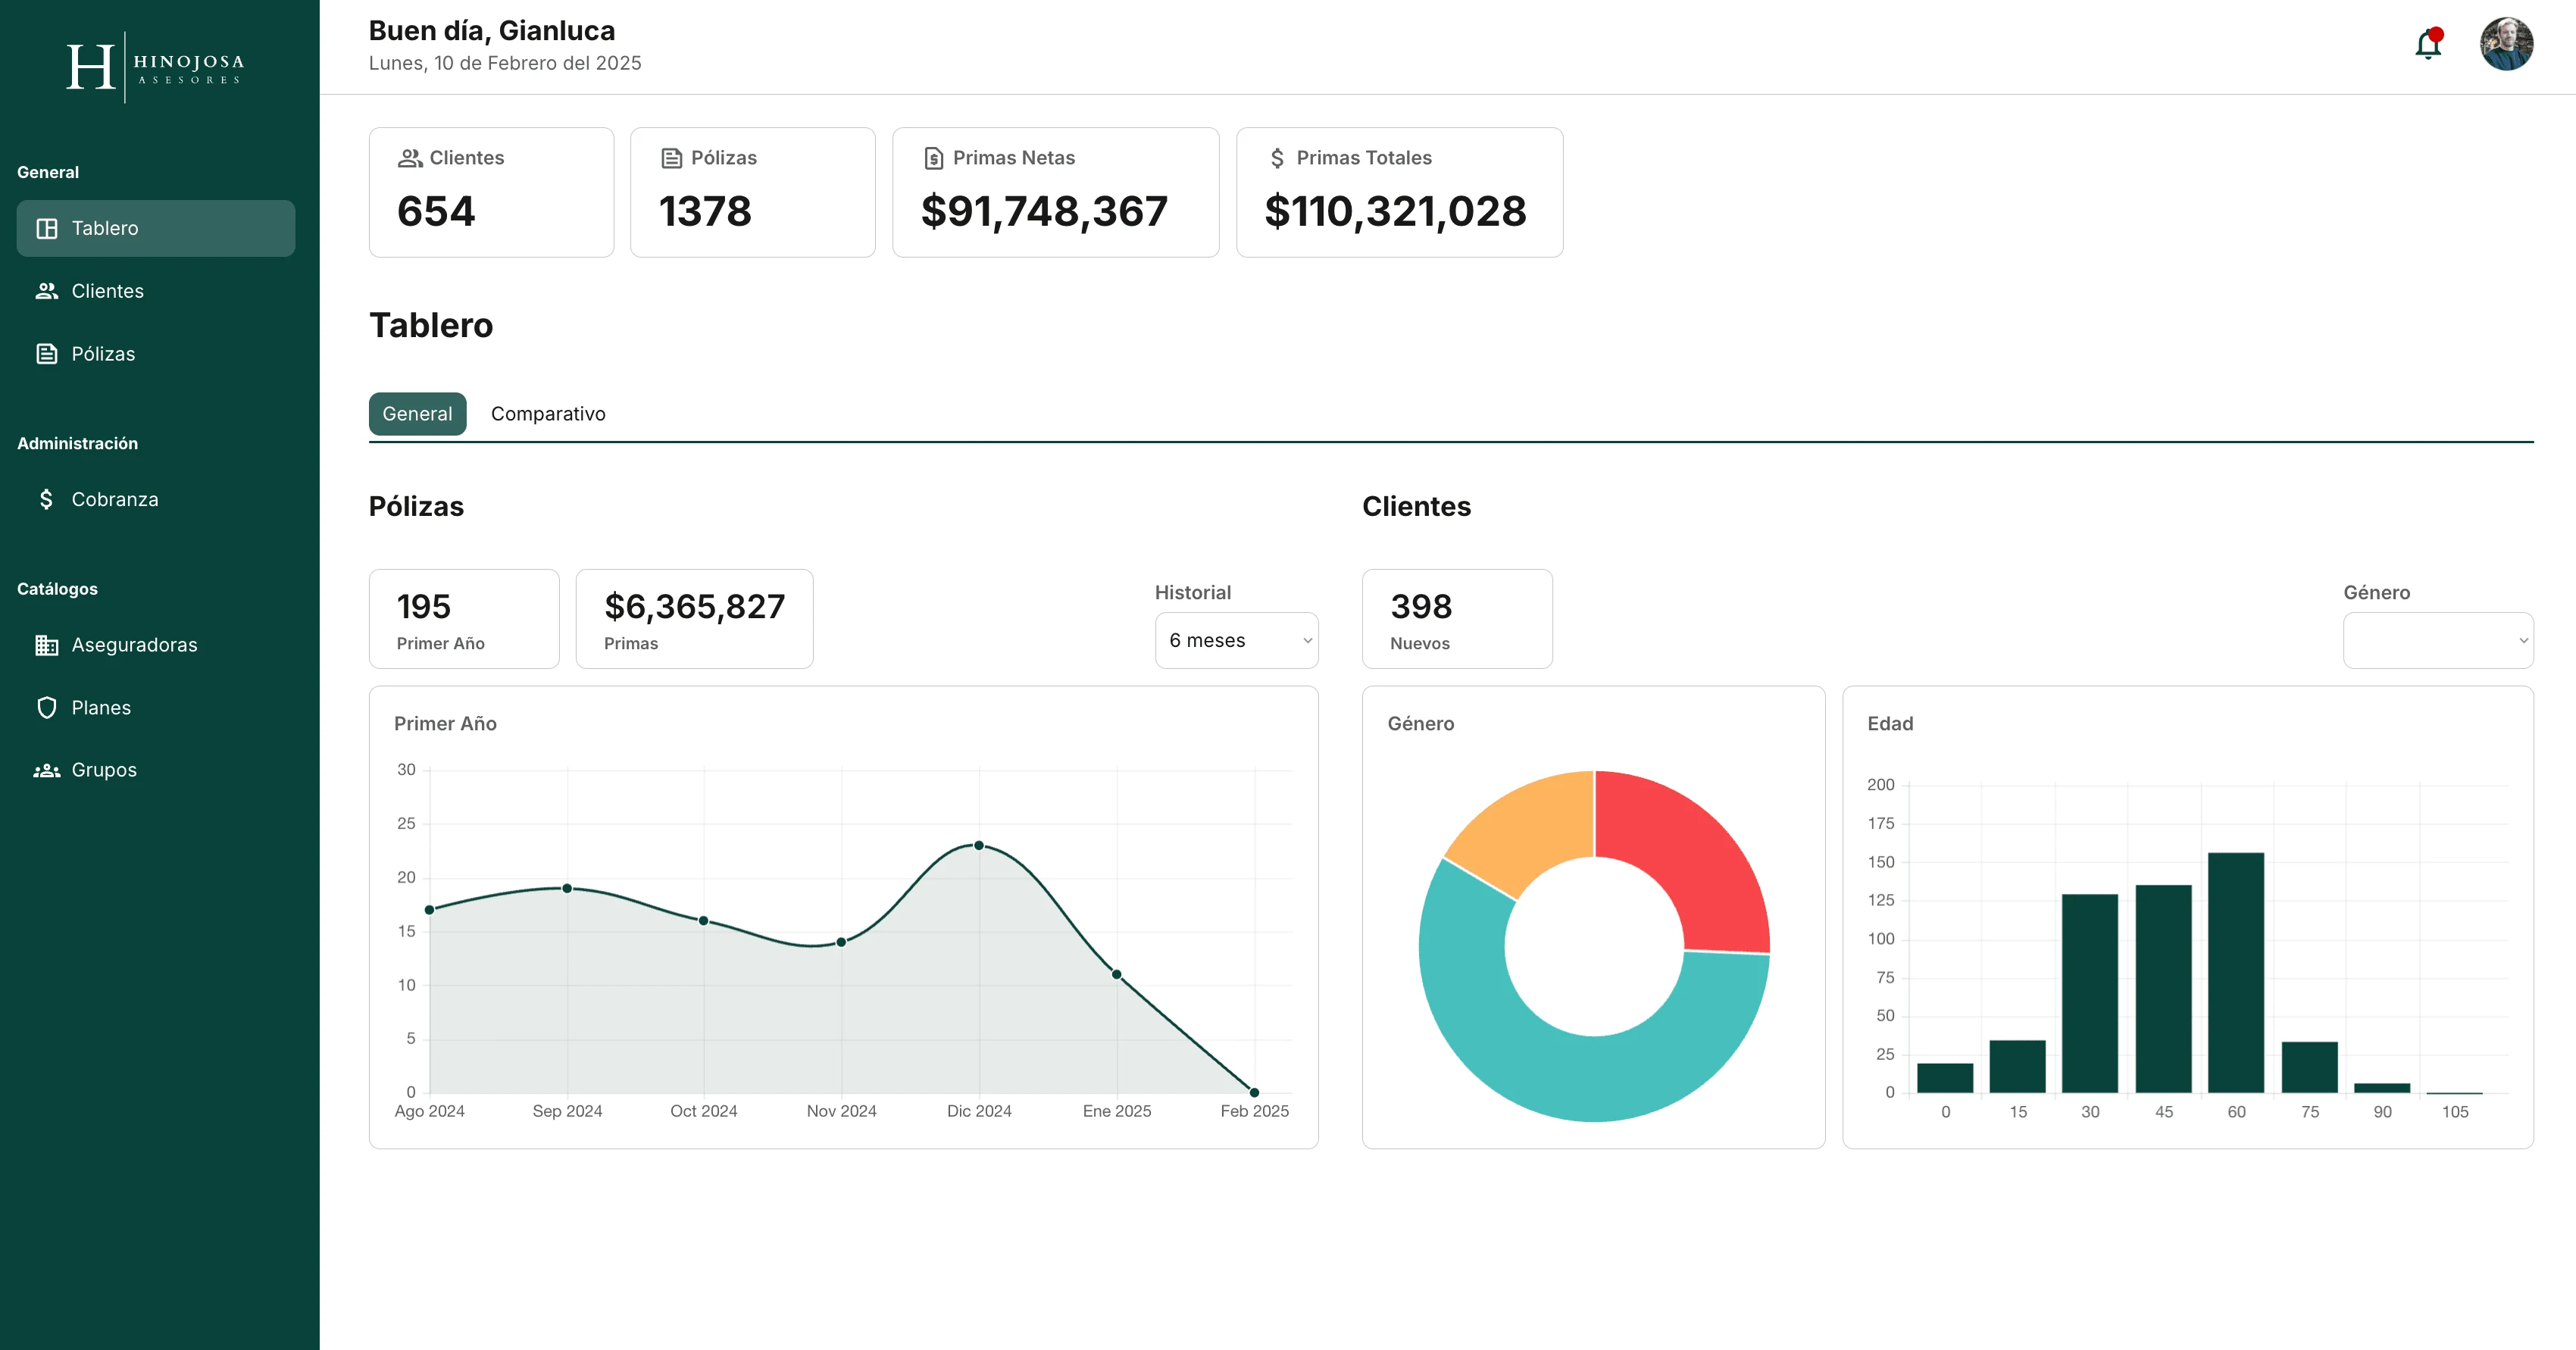Click the Primas Totales $110,321,028 card
Viewport: 2576px width, 1350px height.
click(x=1400, y=192)
